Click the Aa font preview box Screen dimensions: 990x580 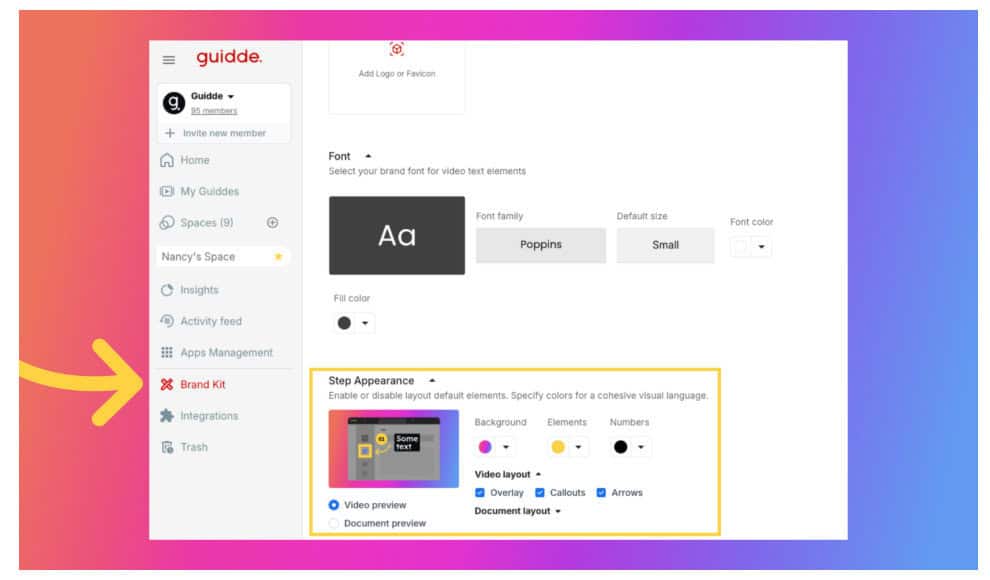pyautogui.click(x=397, y=235)
